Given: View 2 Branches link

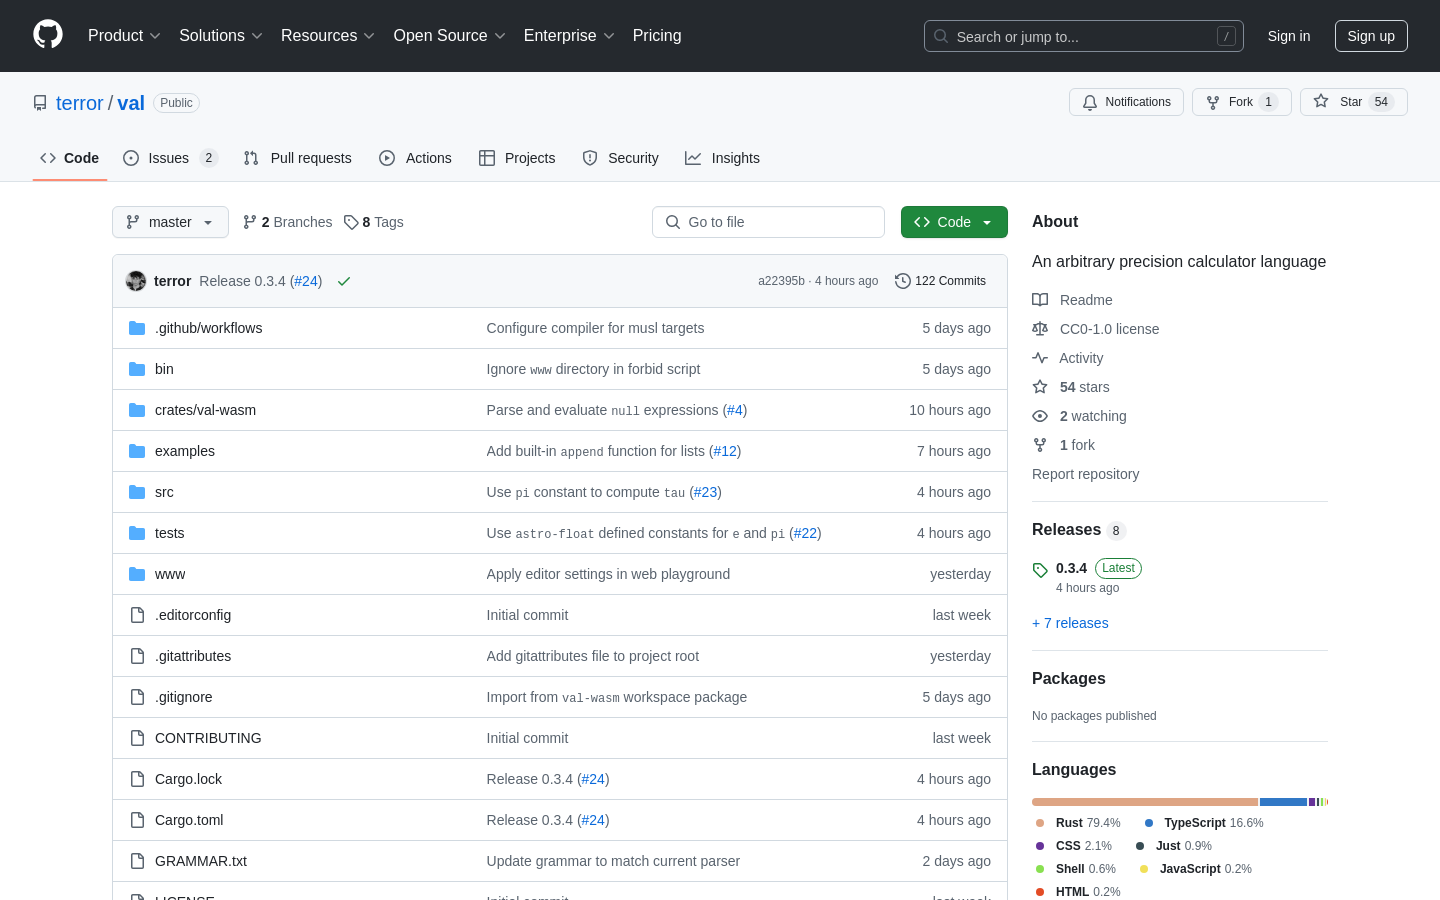Looking at the screenshot, I should coord(288,222).
